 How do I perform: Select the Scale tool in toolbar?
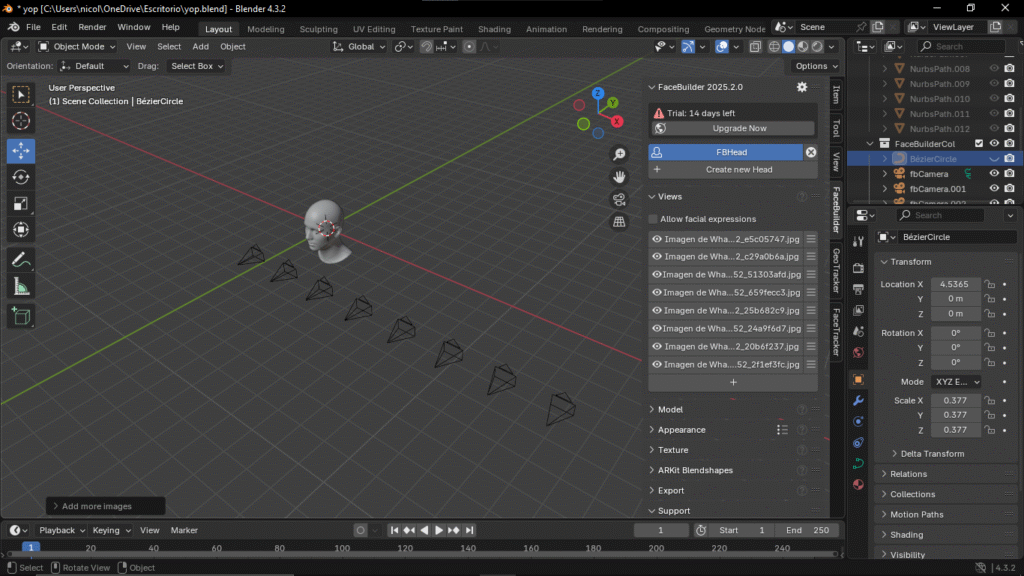(21, 204)
